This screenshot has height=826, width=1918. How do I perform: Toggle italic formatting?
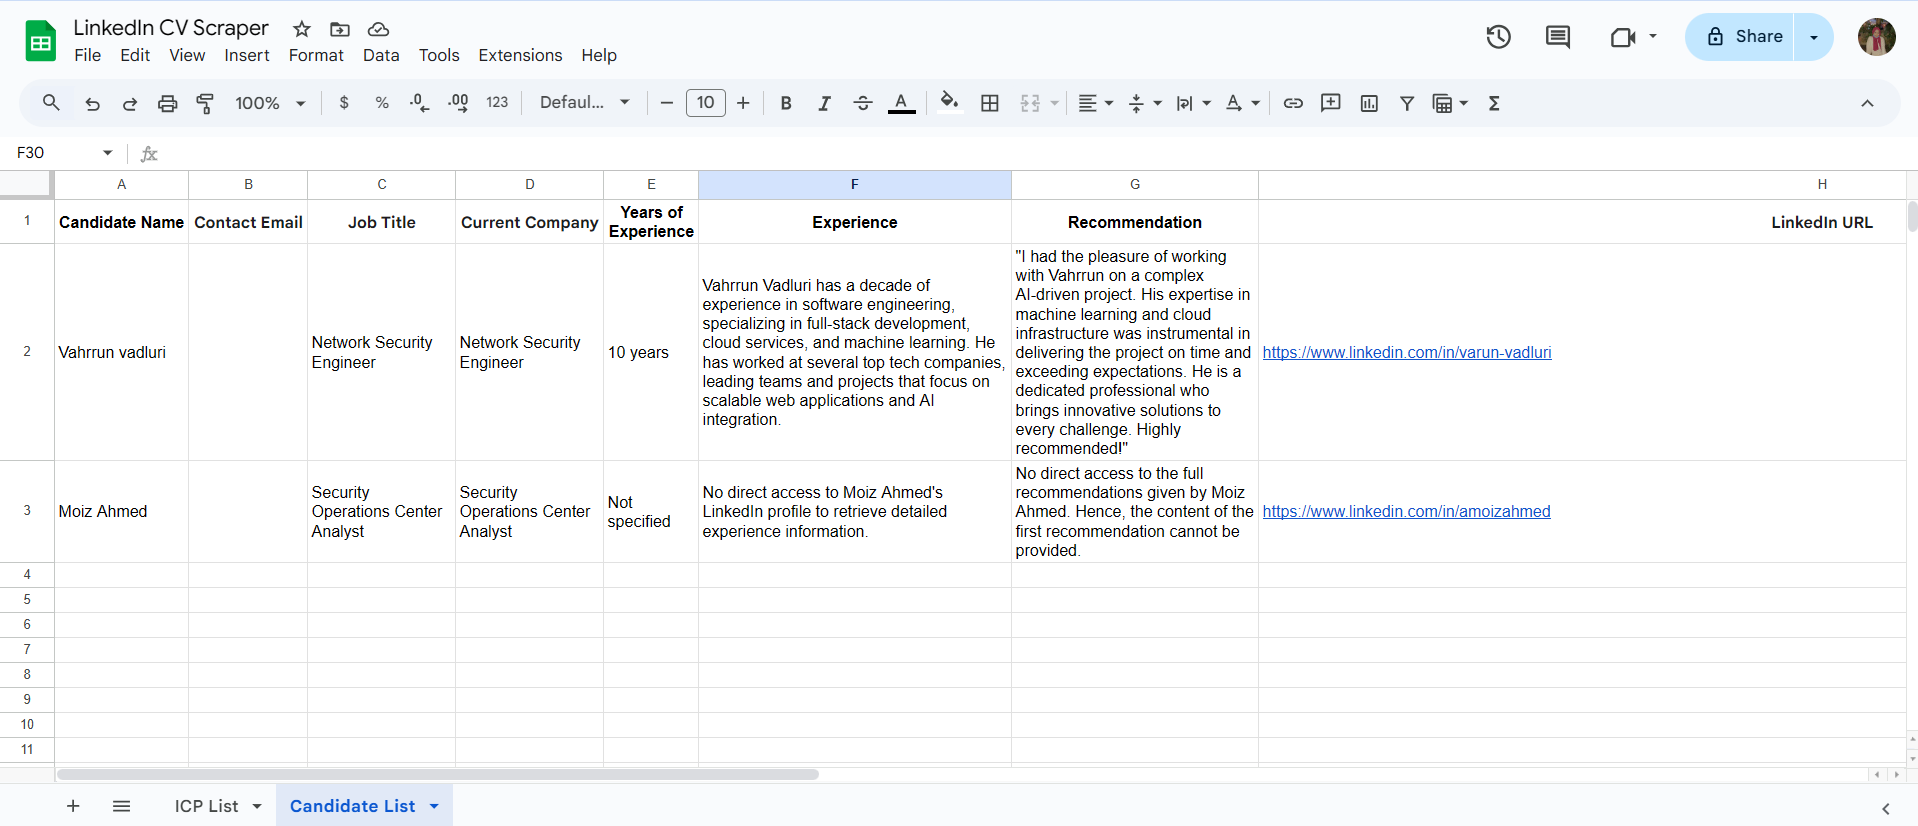click(x=824, y=103)
